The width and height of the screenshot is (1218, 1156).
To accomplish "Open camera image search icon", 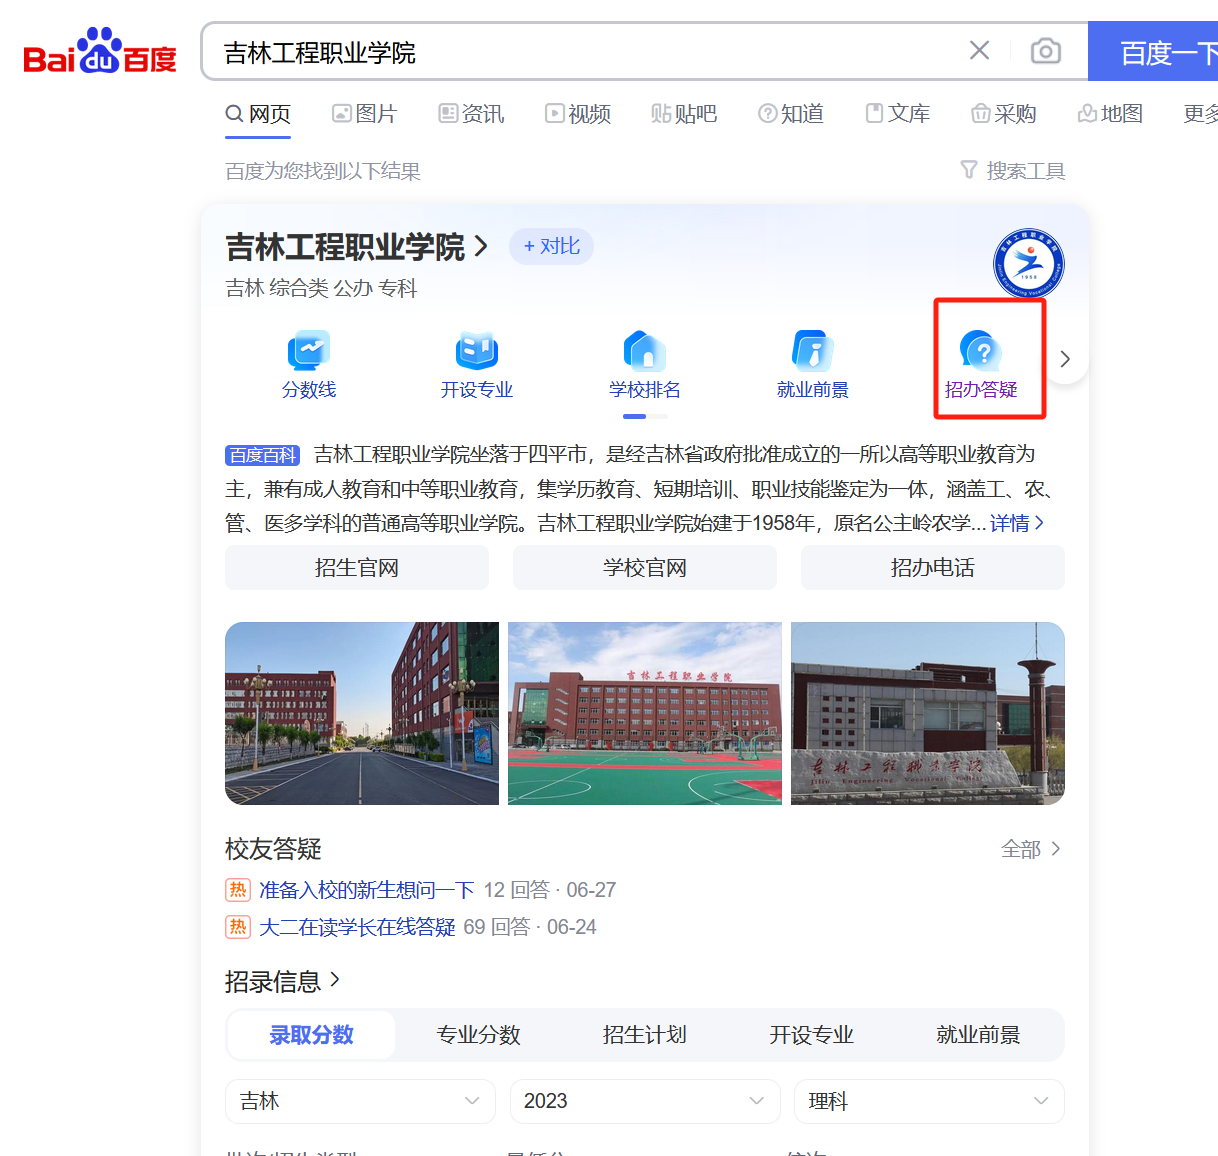I will click(1045, 51).
